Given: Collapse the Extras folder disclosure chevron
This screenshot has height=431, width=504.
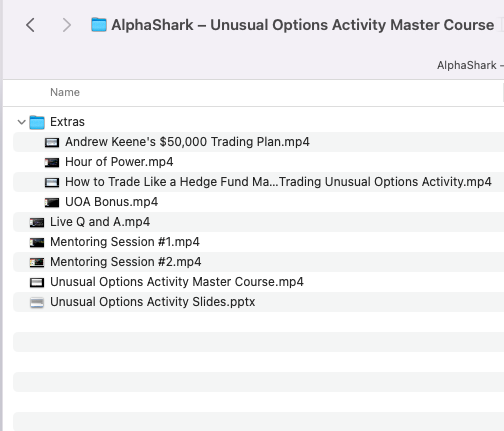Looking at the screenshot, I should (22, 122).
